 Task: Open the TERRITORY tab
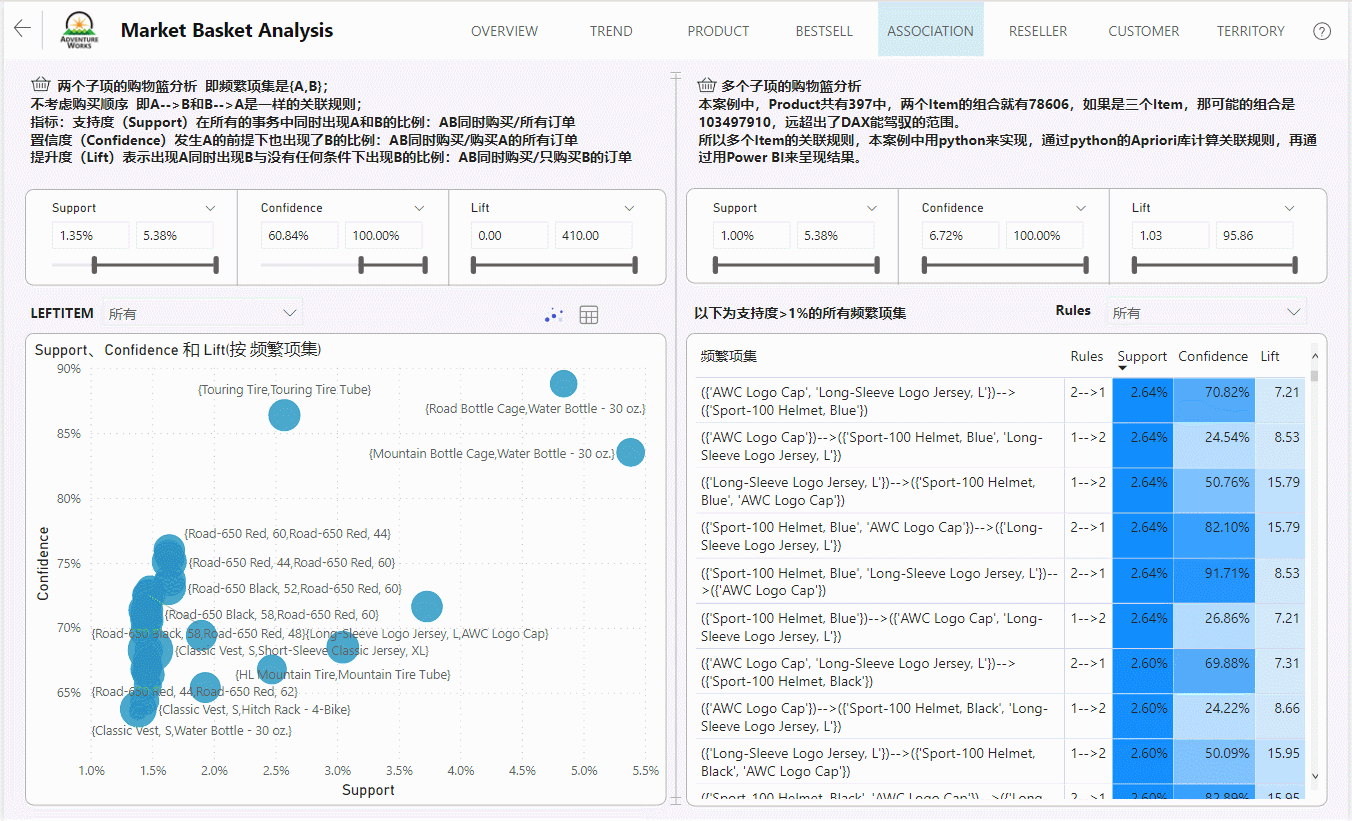pos(1250,31)
